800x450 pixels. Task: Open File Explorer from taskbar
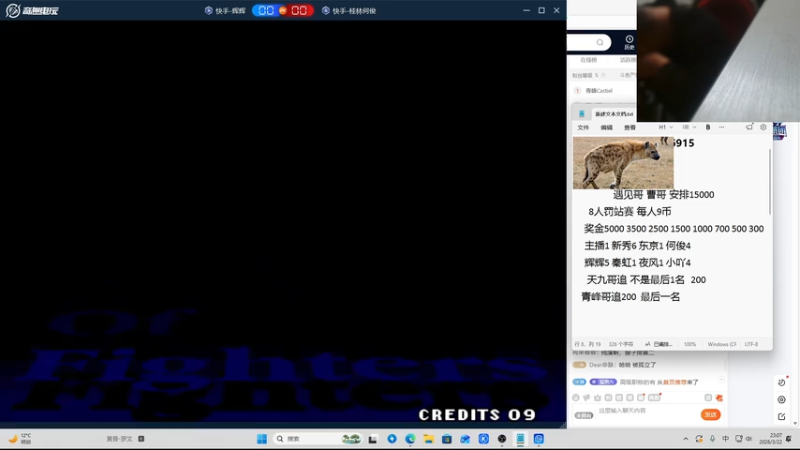[429, 439]
